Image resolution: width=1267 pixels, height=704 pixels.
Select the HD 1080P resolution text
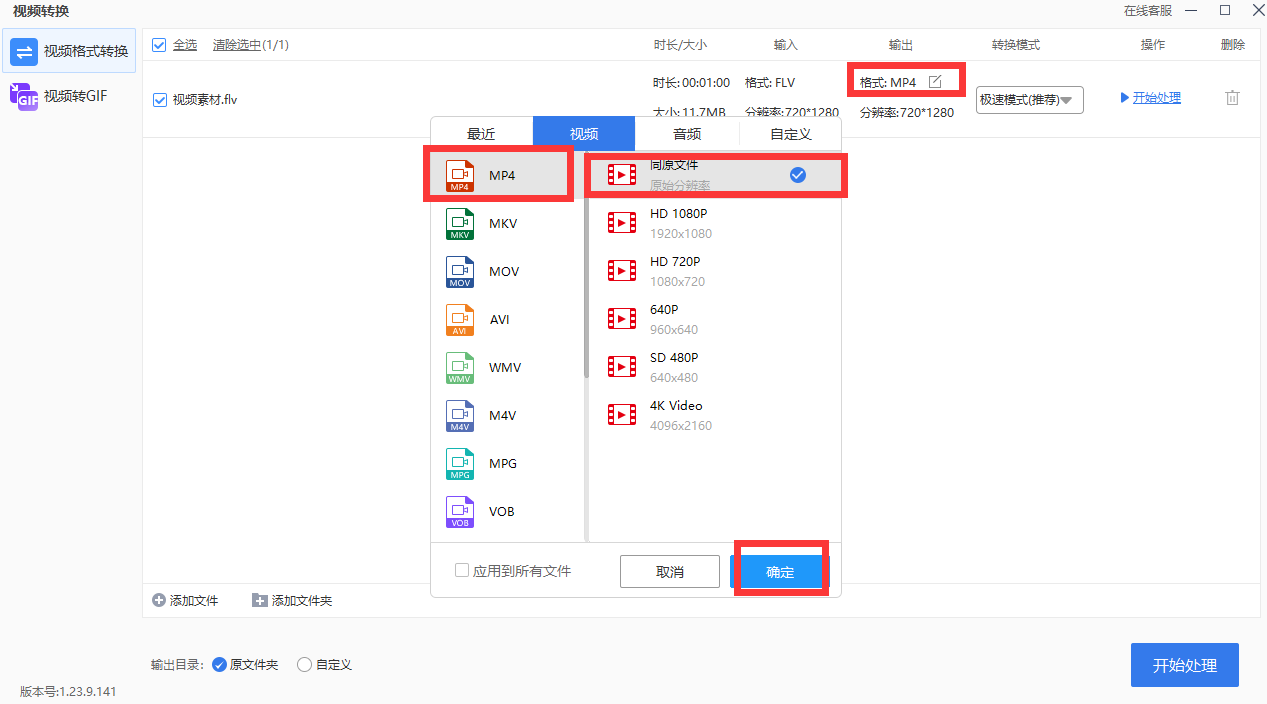pos(678,214)
